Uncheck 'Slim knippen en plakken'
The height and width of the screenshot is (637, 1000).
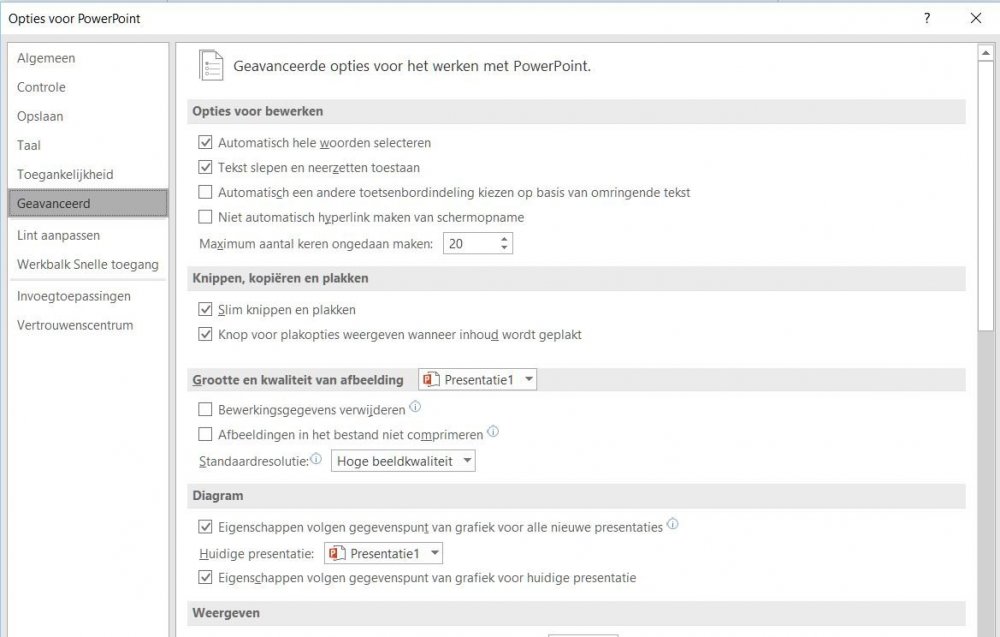(206, 310)
